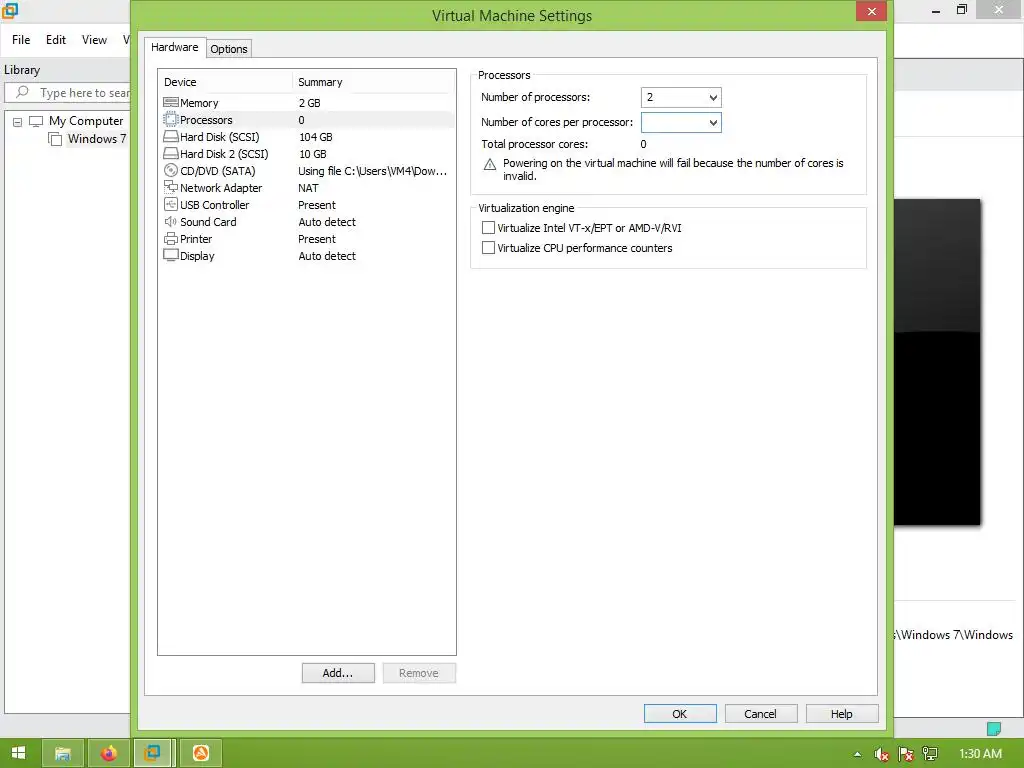Click the USB Controller summary 'Present'
This screenshot has width=1024, height=768.
[317, 205]
